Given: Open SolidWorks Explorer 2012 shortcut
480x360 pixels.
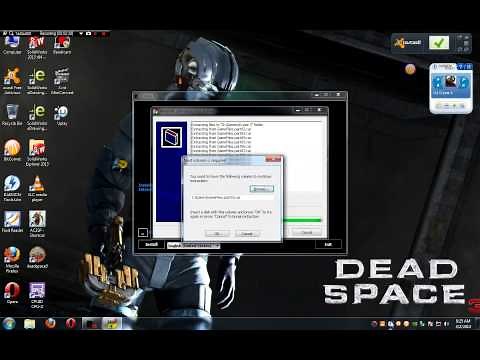Looking at the screenshot, I should click(37, 153).
